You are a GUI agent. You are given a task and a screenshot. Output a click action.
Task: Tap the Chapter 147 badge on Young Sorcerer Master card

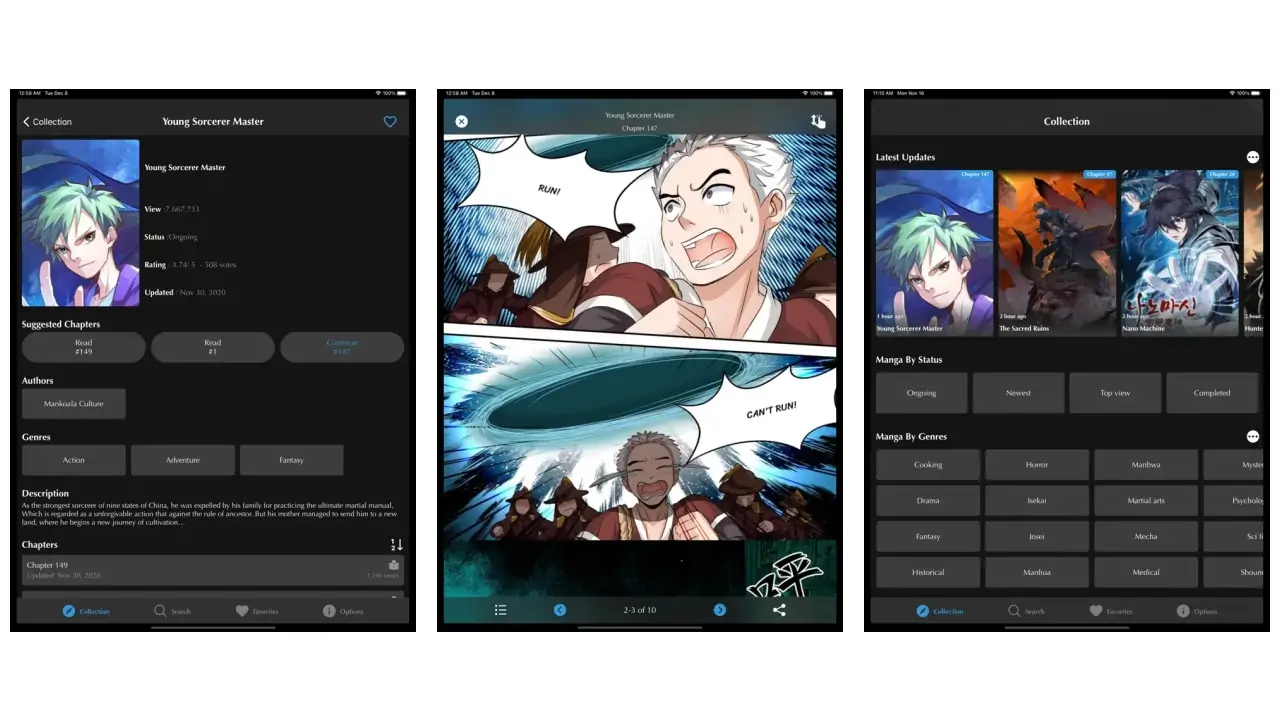coord(975,174)
